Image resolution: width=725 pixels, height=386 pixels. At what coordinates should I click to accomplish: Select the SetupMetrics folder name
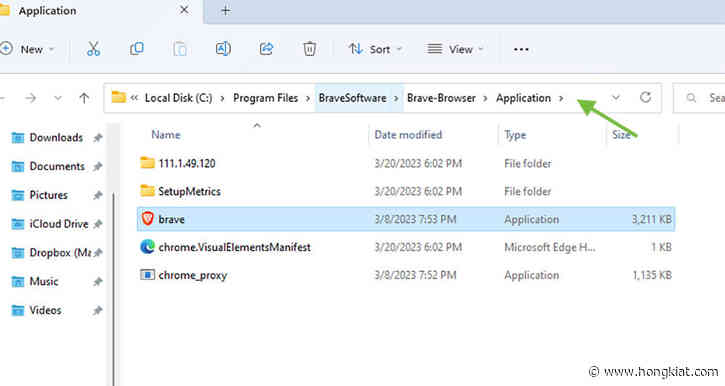click(189, 191)
